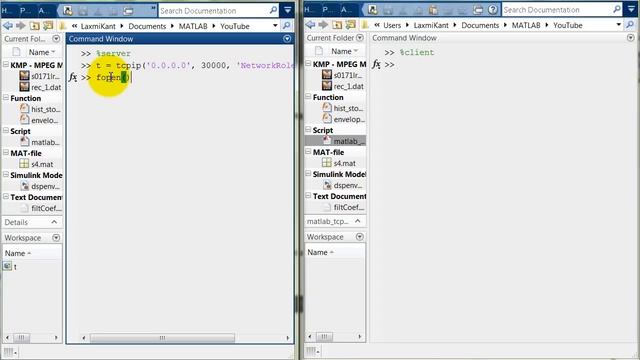Open right Workspace panel actions menu

coord(360,237)
